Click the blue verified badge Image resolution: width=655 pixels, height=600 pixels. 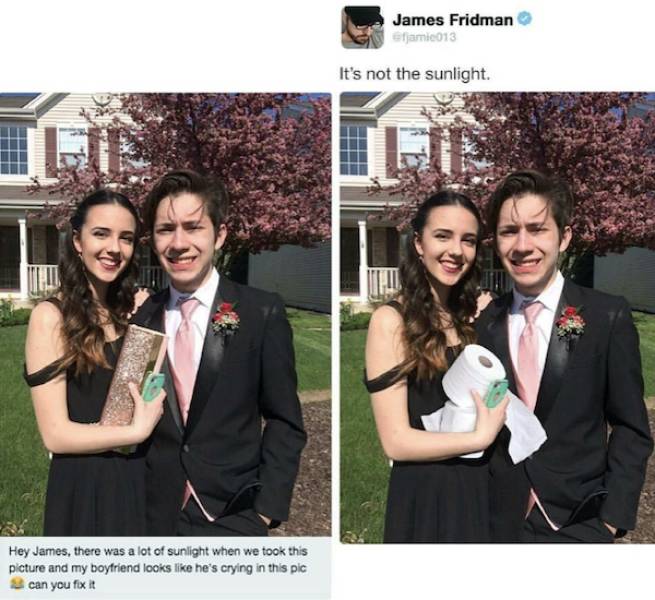coord(525,19)
